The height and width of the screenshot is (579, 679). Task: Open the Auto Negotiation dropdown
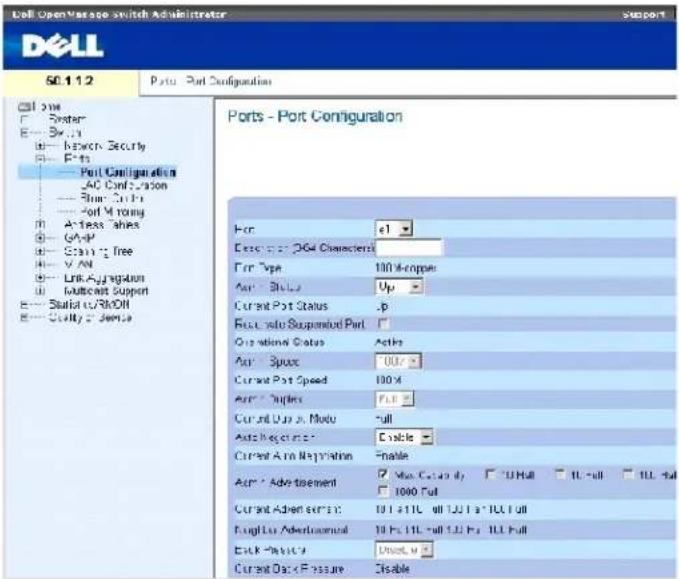coord(404,437)
